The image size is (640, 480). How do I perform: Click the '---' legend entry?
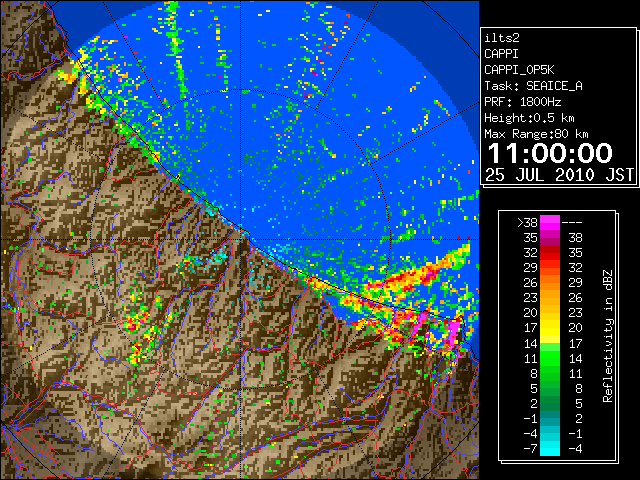coord(572,223)
